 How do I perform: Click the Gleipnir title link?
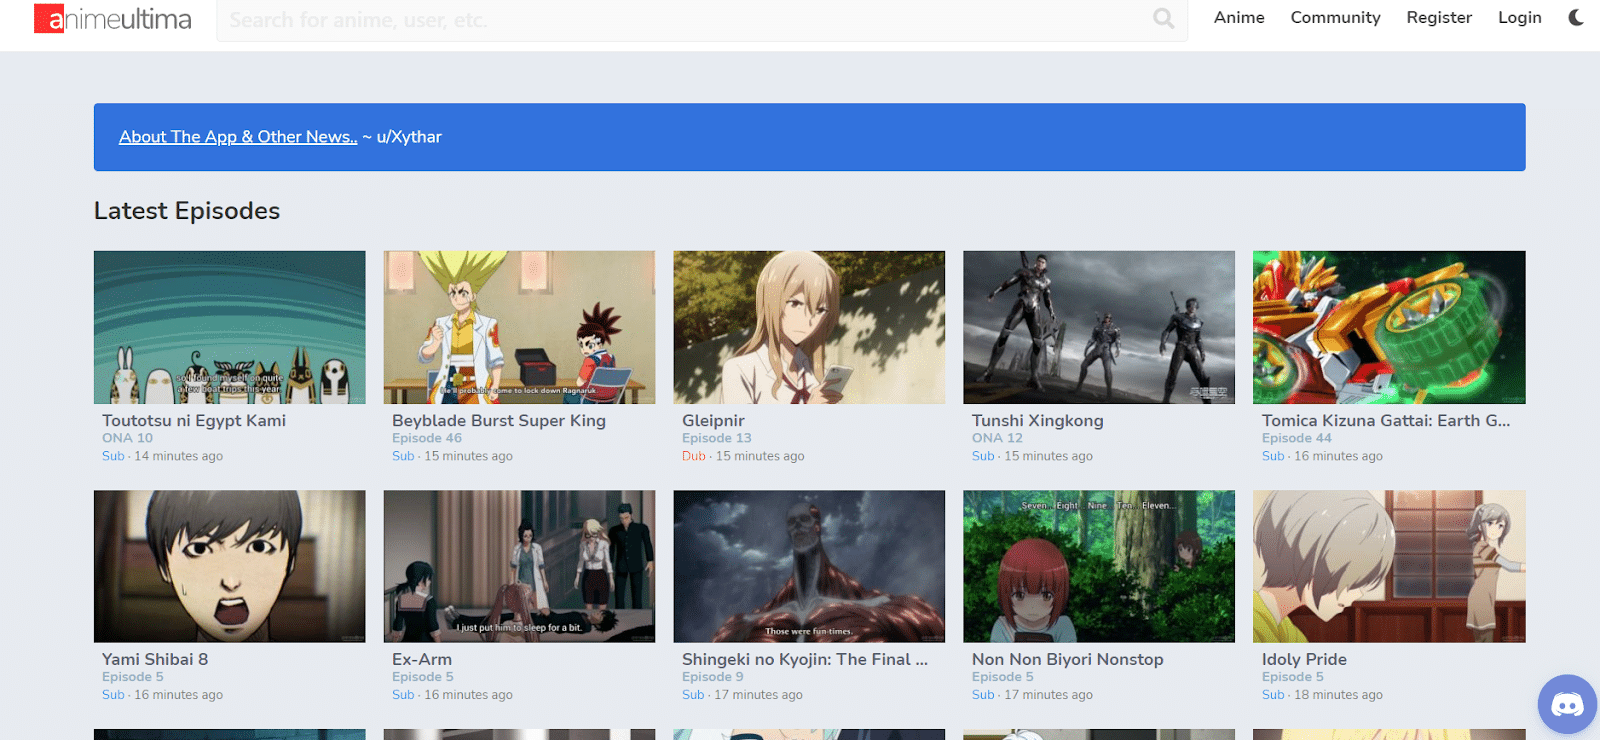pos(713,421)
